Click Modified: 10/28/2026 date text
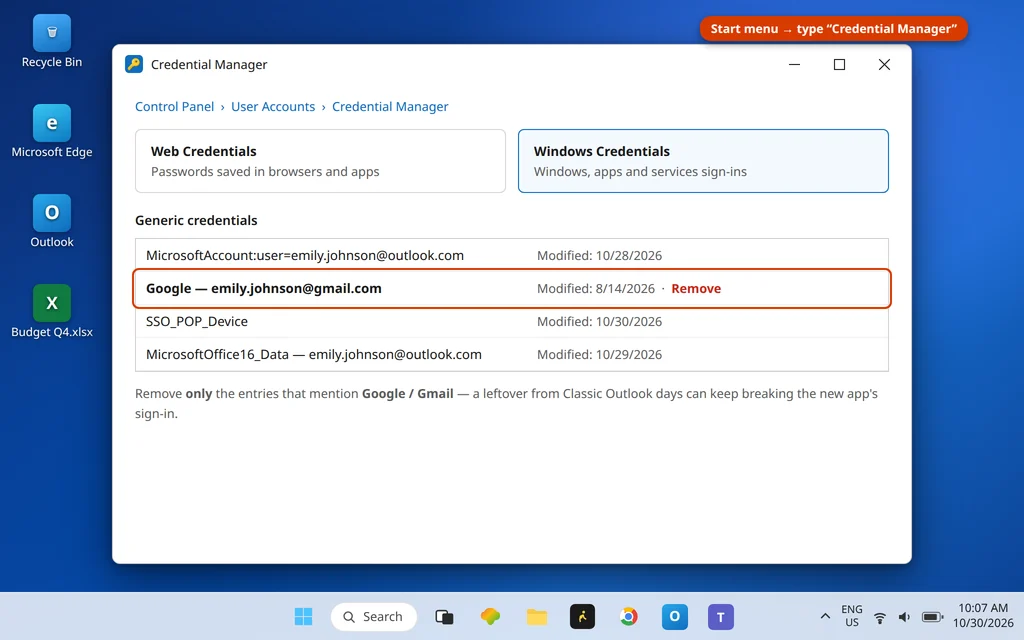The height and width of the screenshot is (640, 1024). (x=600, y=255)
